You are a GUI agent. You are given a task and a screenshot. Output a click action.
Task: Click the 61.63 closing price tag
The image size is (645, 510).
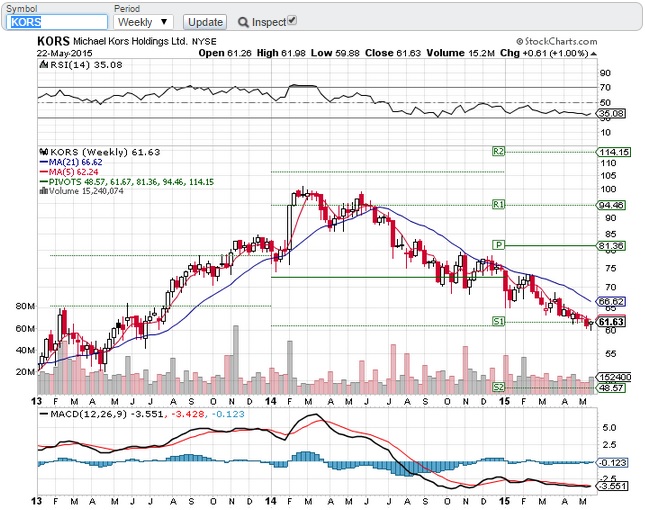[x=611, y=322]
